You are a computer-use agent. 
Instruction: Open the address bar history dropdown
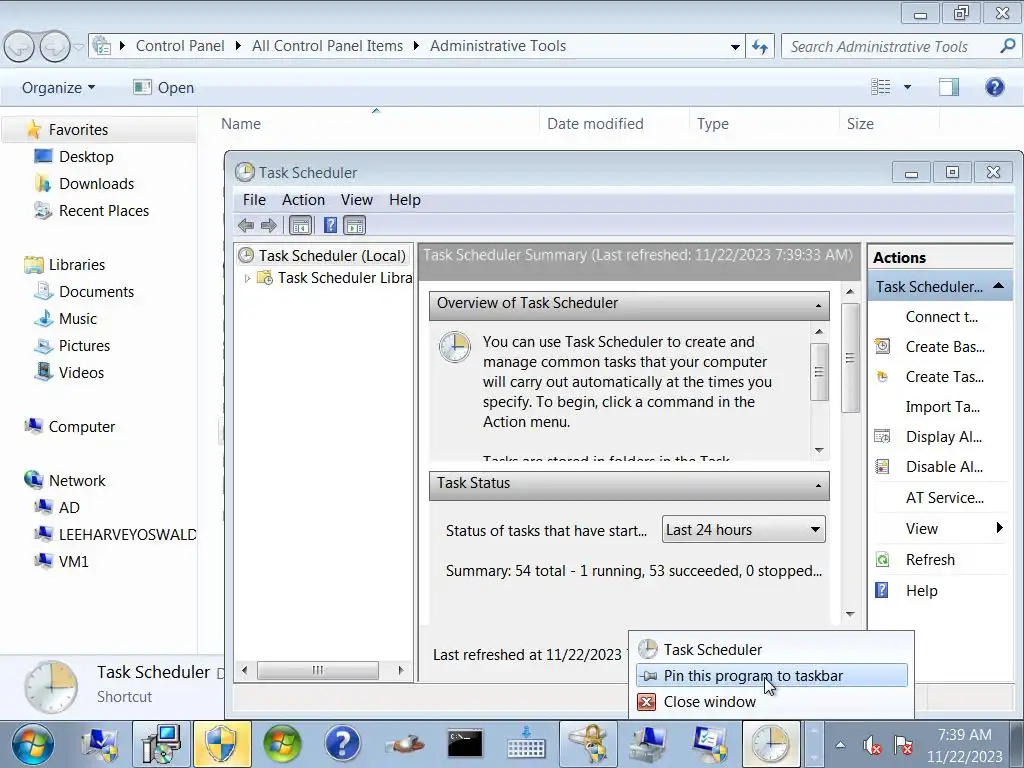click(735, 46)
